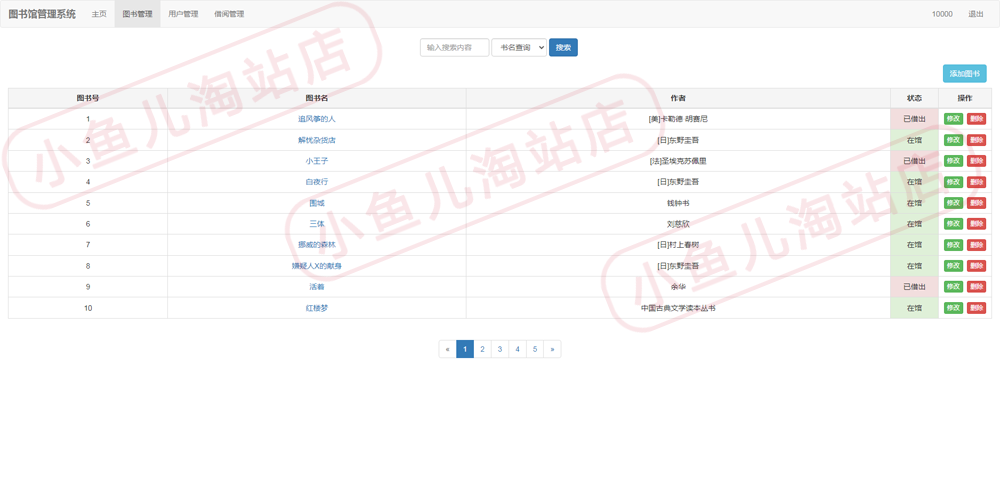Edit the 白夜行 row with 修改

[953, 182]
